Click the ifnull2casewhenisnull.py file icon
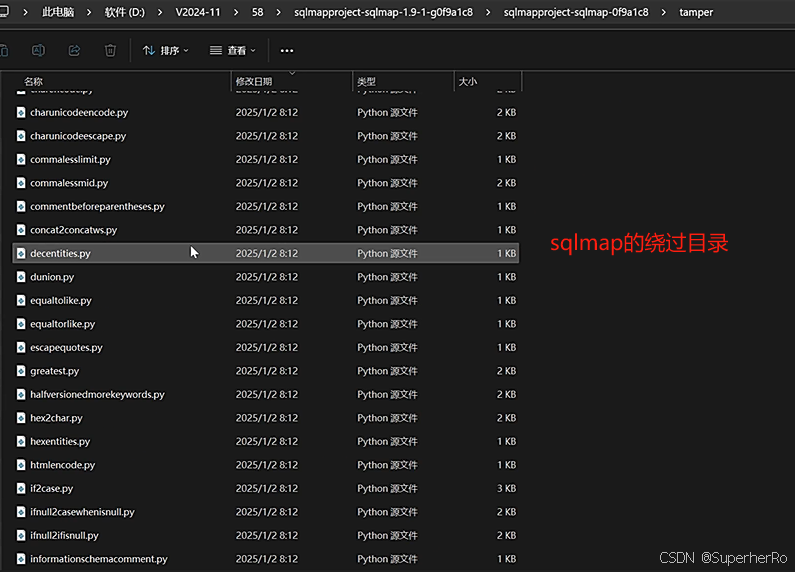 (x=21, y=512)
